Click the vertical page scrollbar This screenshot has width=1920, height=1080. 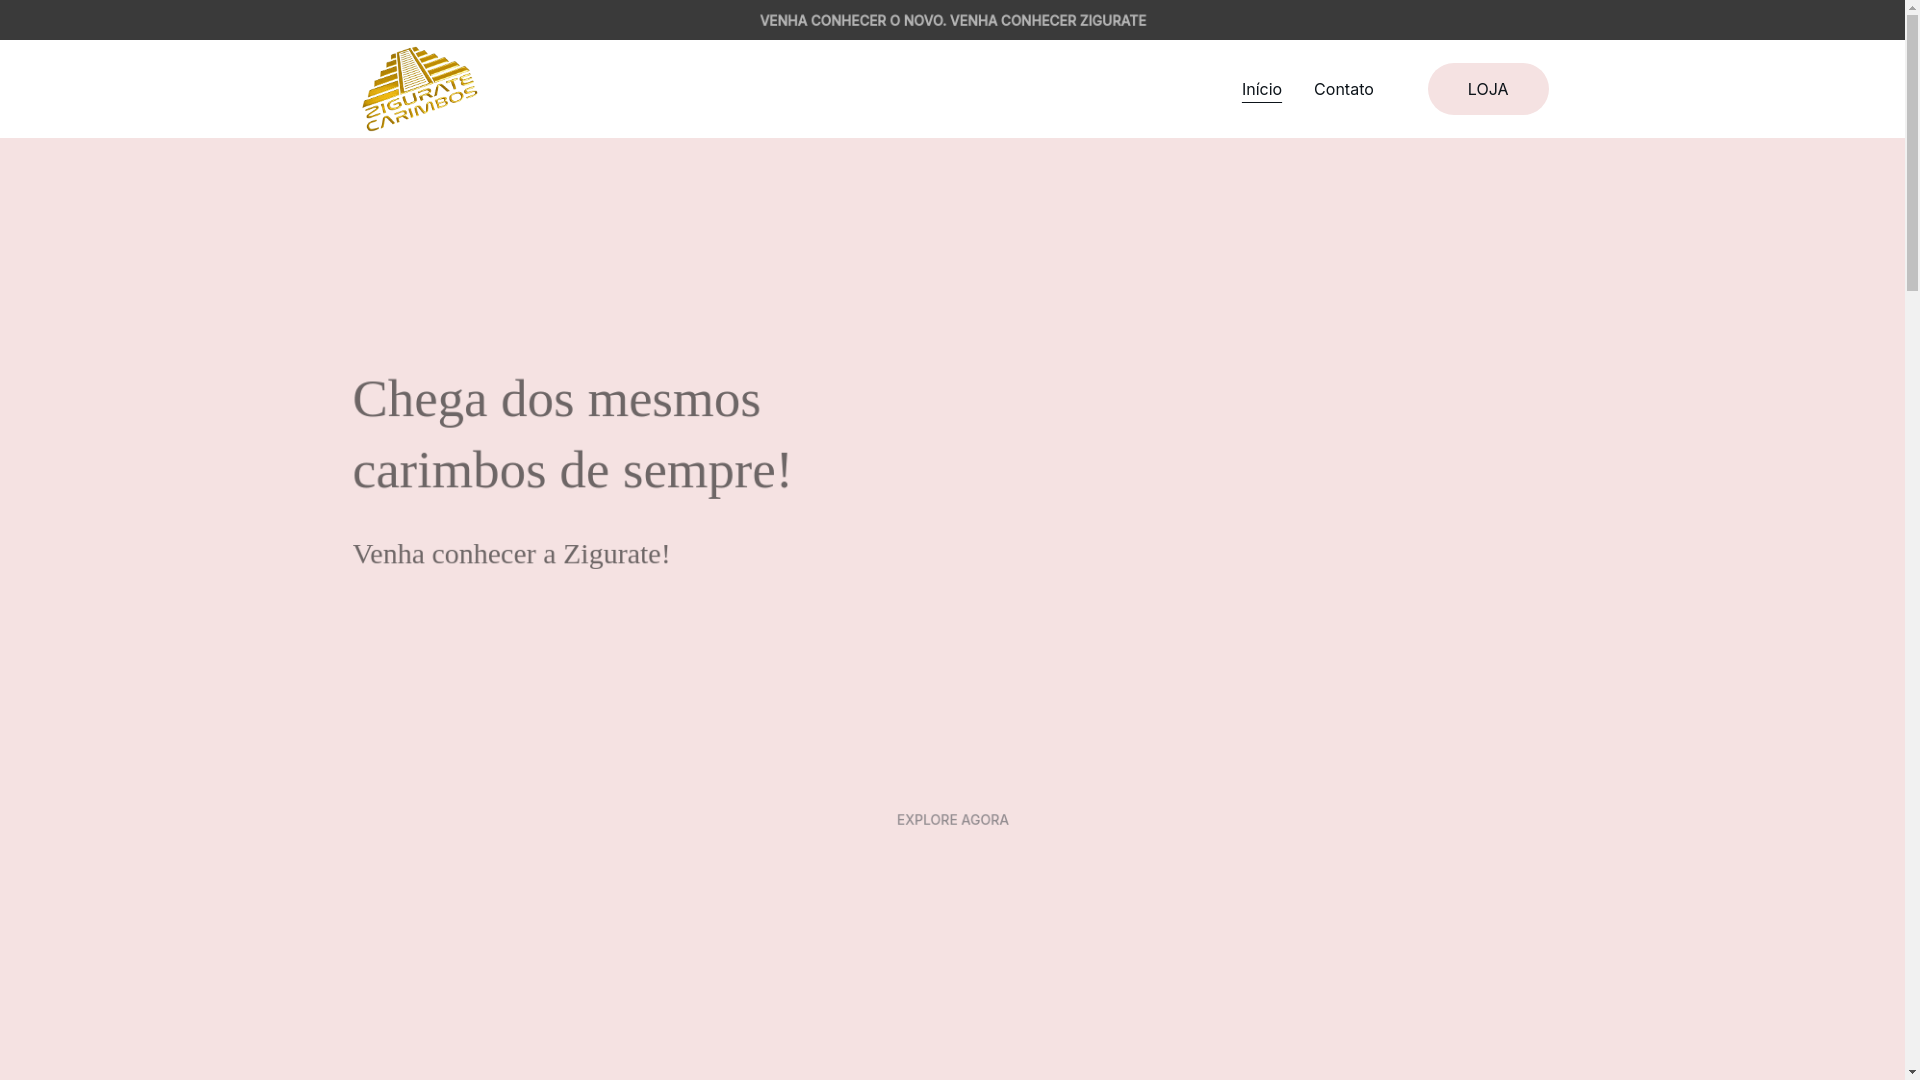1912,540
